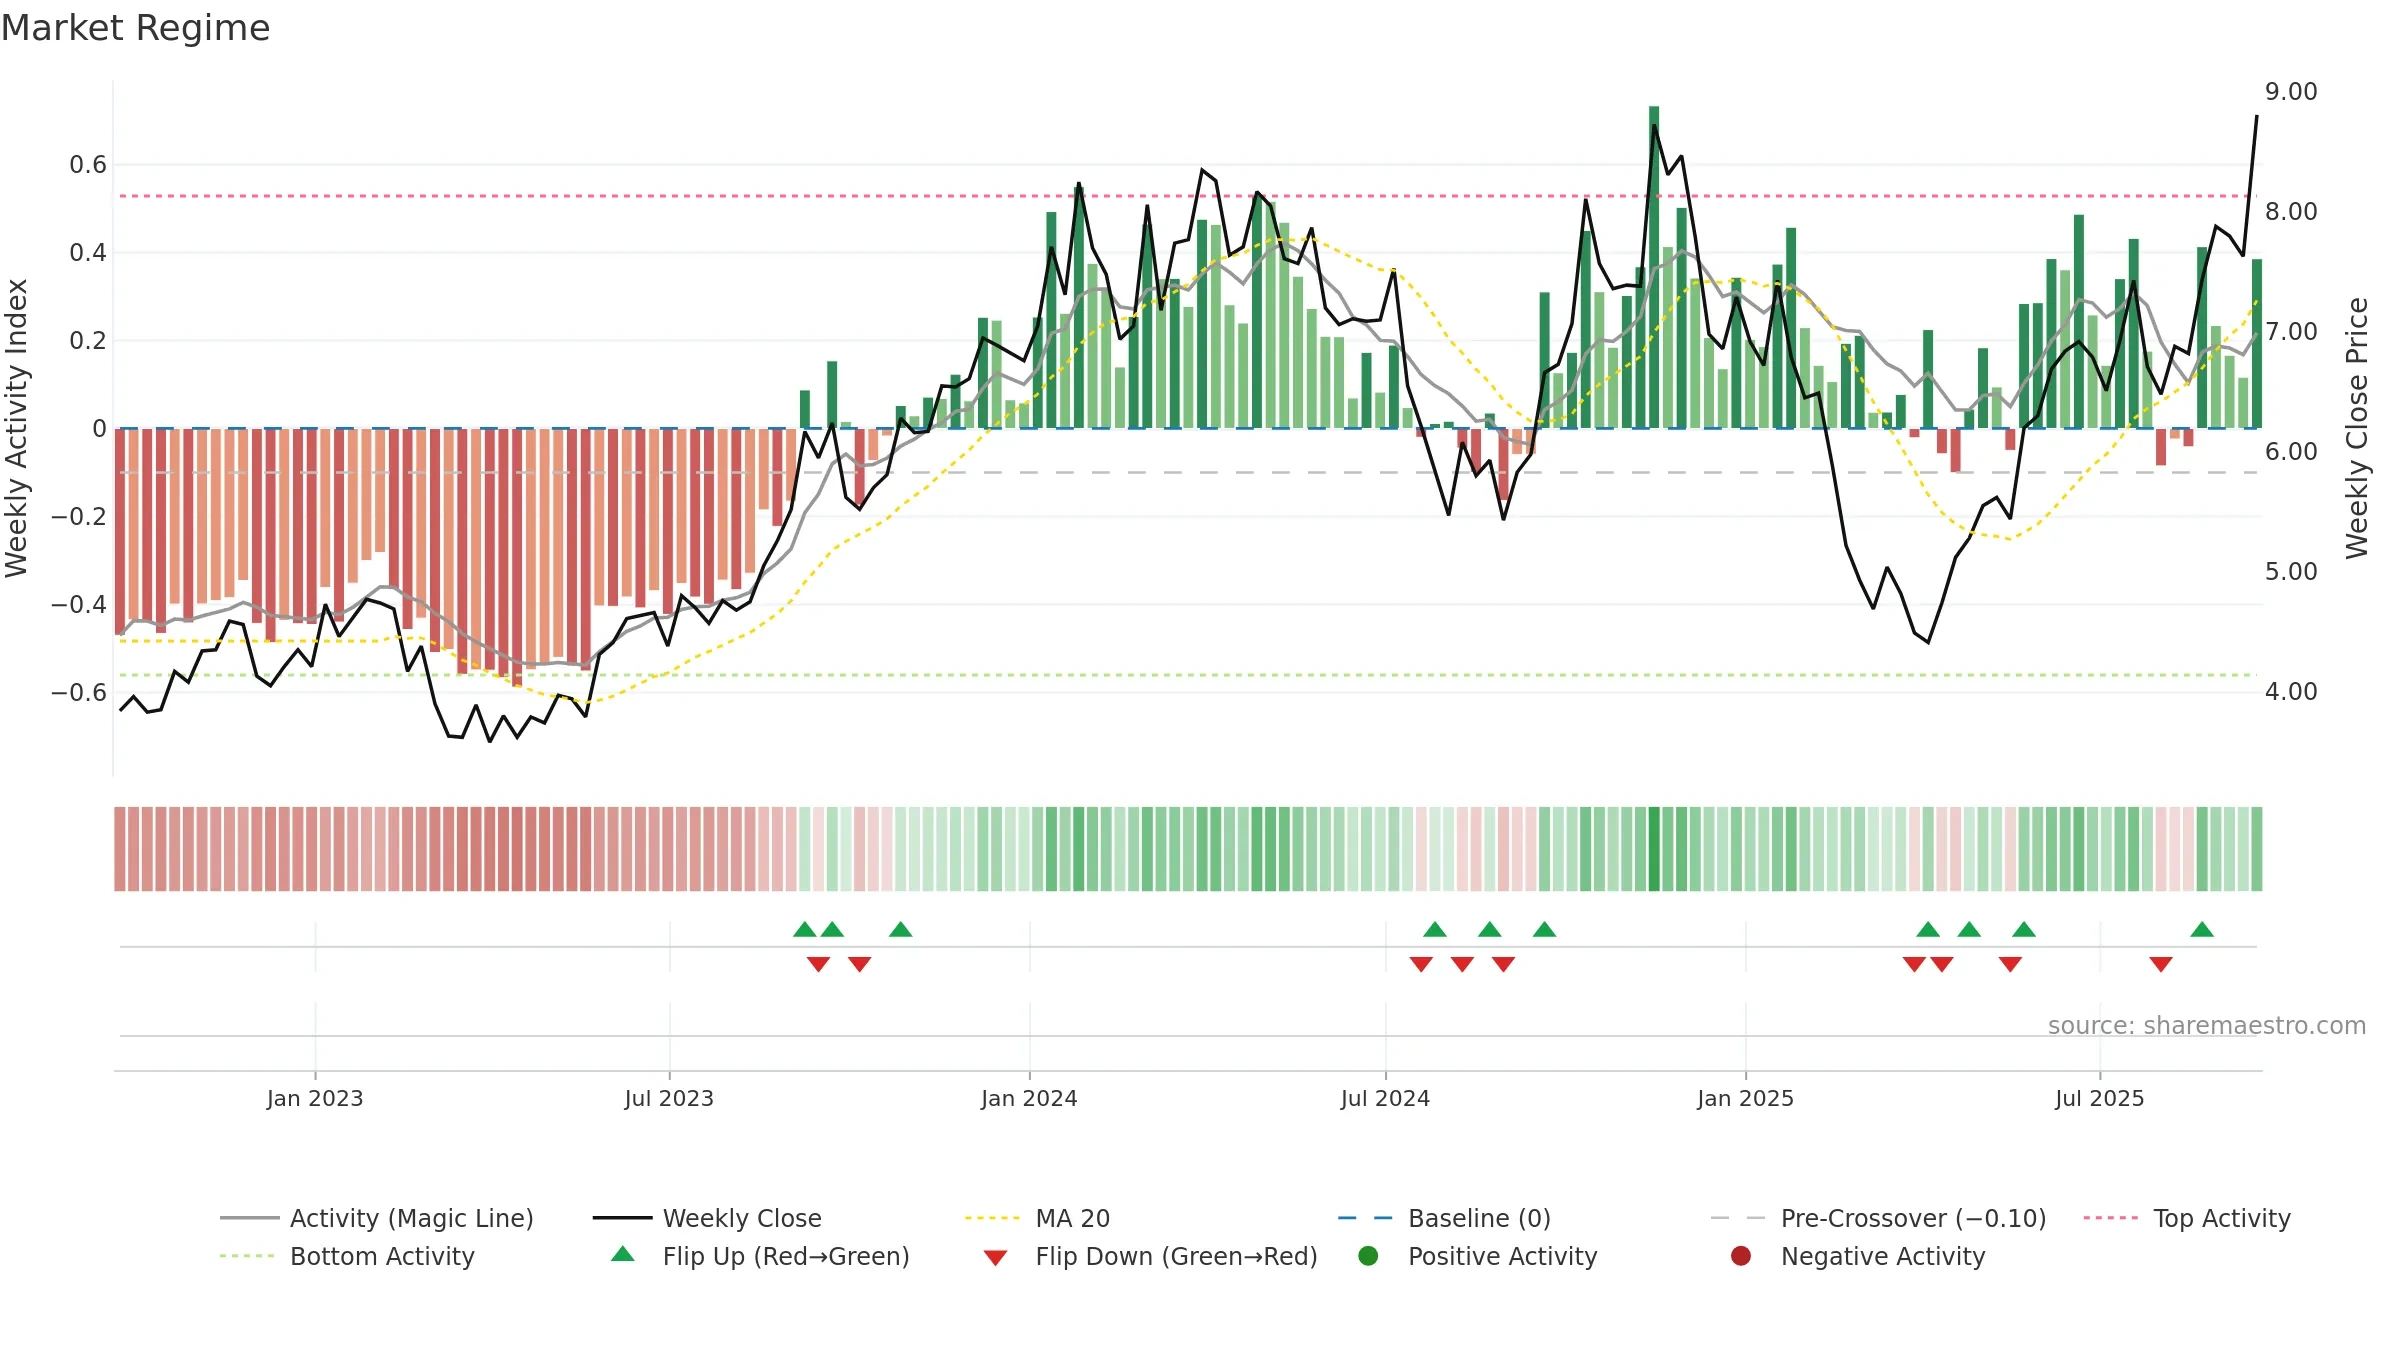Click the yellow dotted MA 20 legend swatch
The image size is (2400, 1350).
(992, 1218)
